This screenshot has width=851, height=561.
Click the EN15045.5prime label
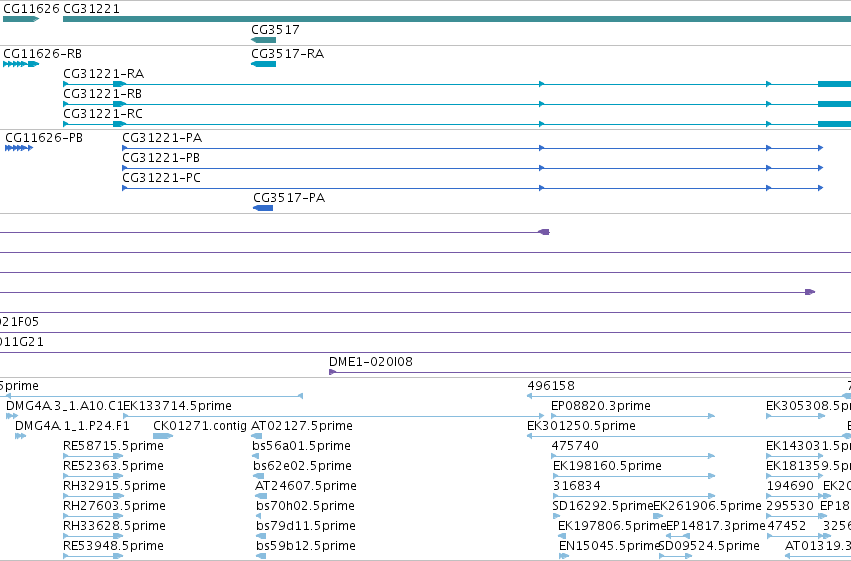click(x=609, y=545)
